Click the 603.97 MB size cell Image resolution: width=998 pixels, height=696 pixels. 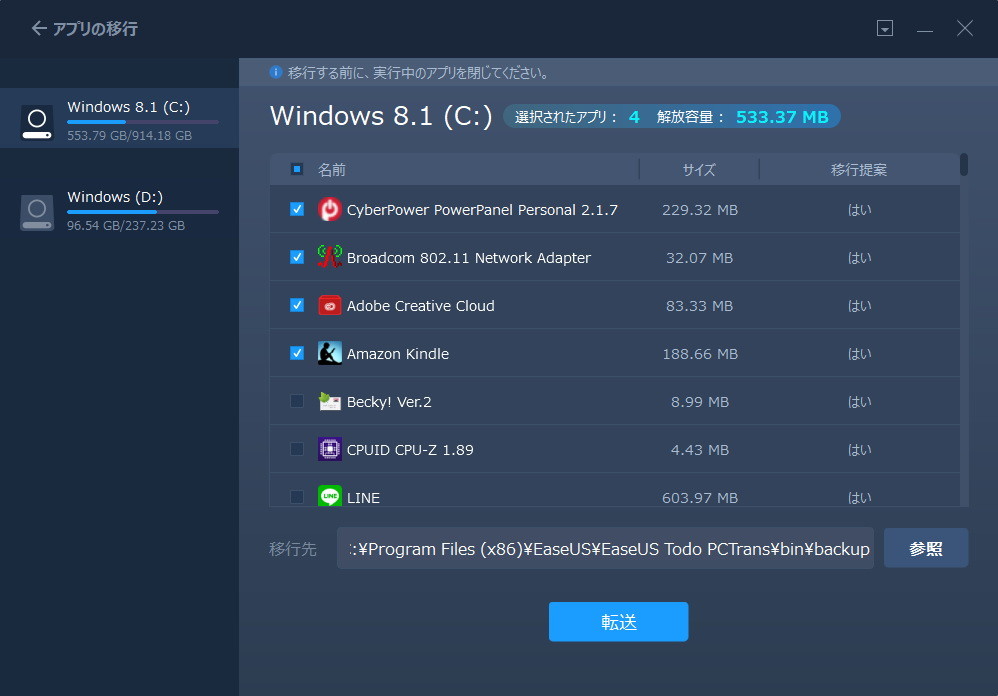point(699,498)
